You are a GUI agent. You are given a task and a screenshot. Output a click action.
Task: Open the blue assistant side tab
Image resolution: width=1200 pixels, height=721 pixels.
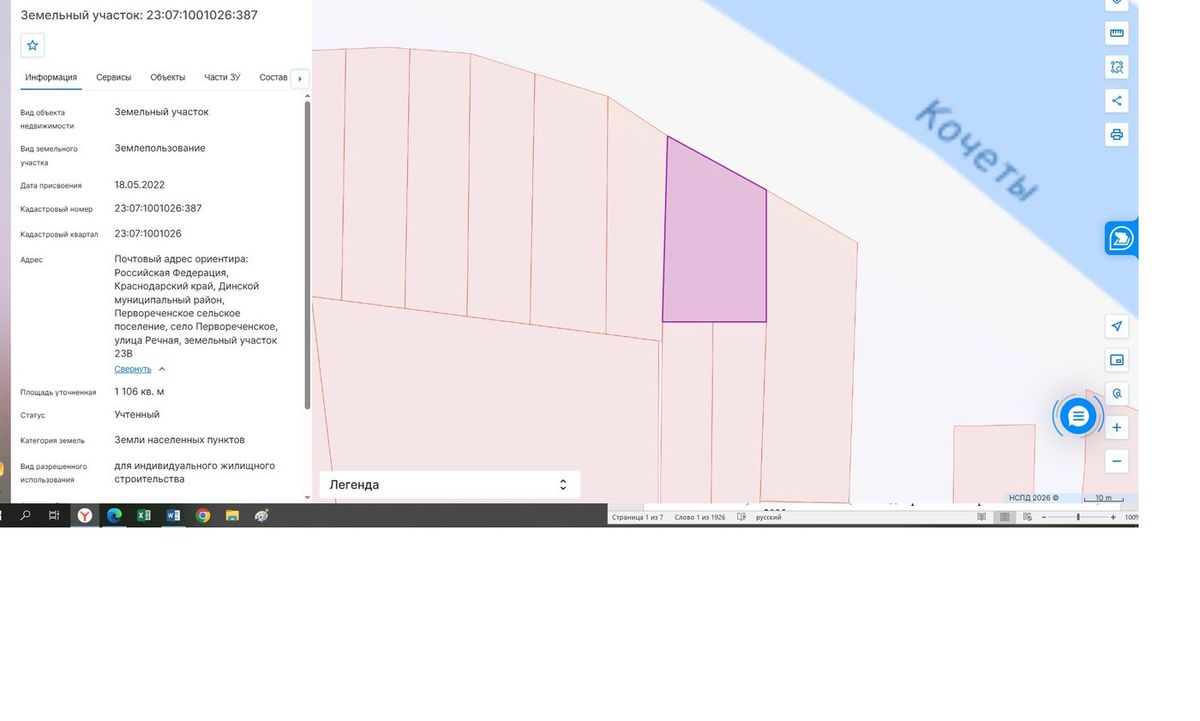point(1121,239)
